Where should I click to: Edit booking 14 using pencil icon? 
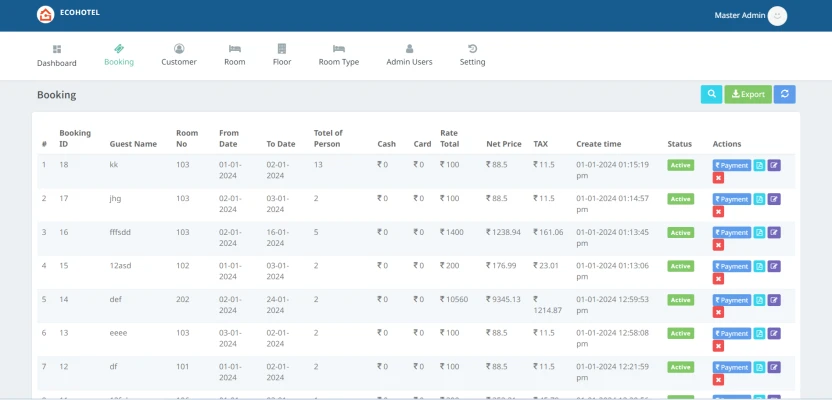click(x=774, y=300)
